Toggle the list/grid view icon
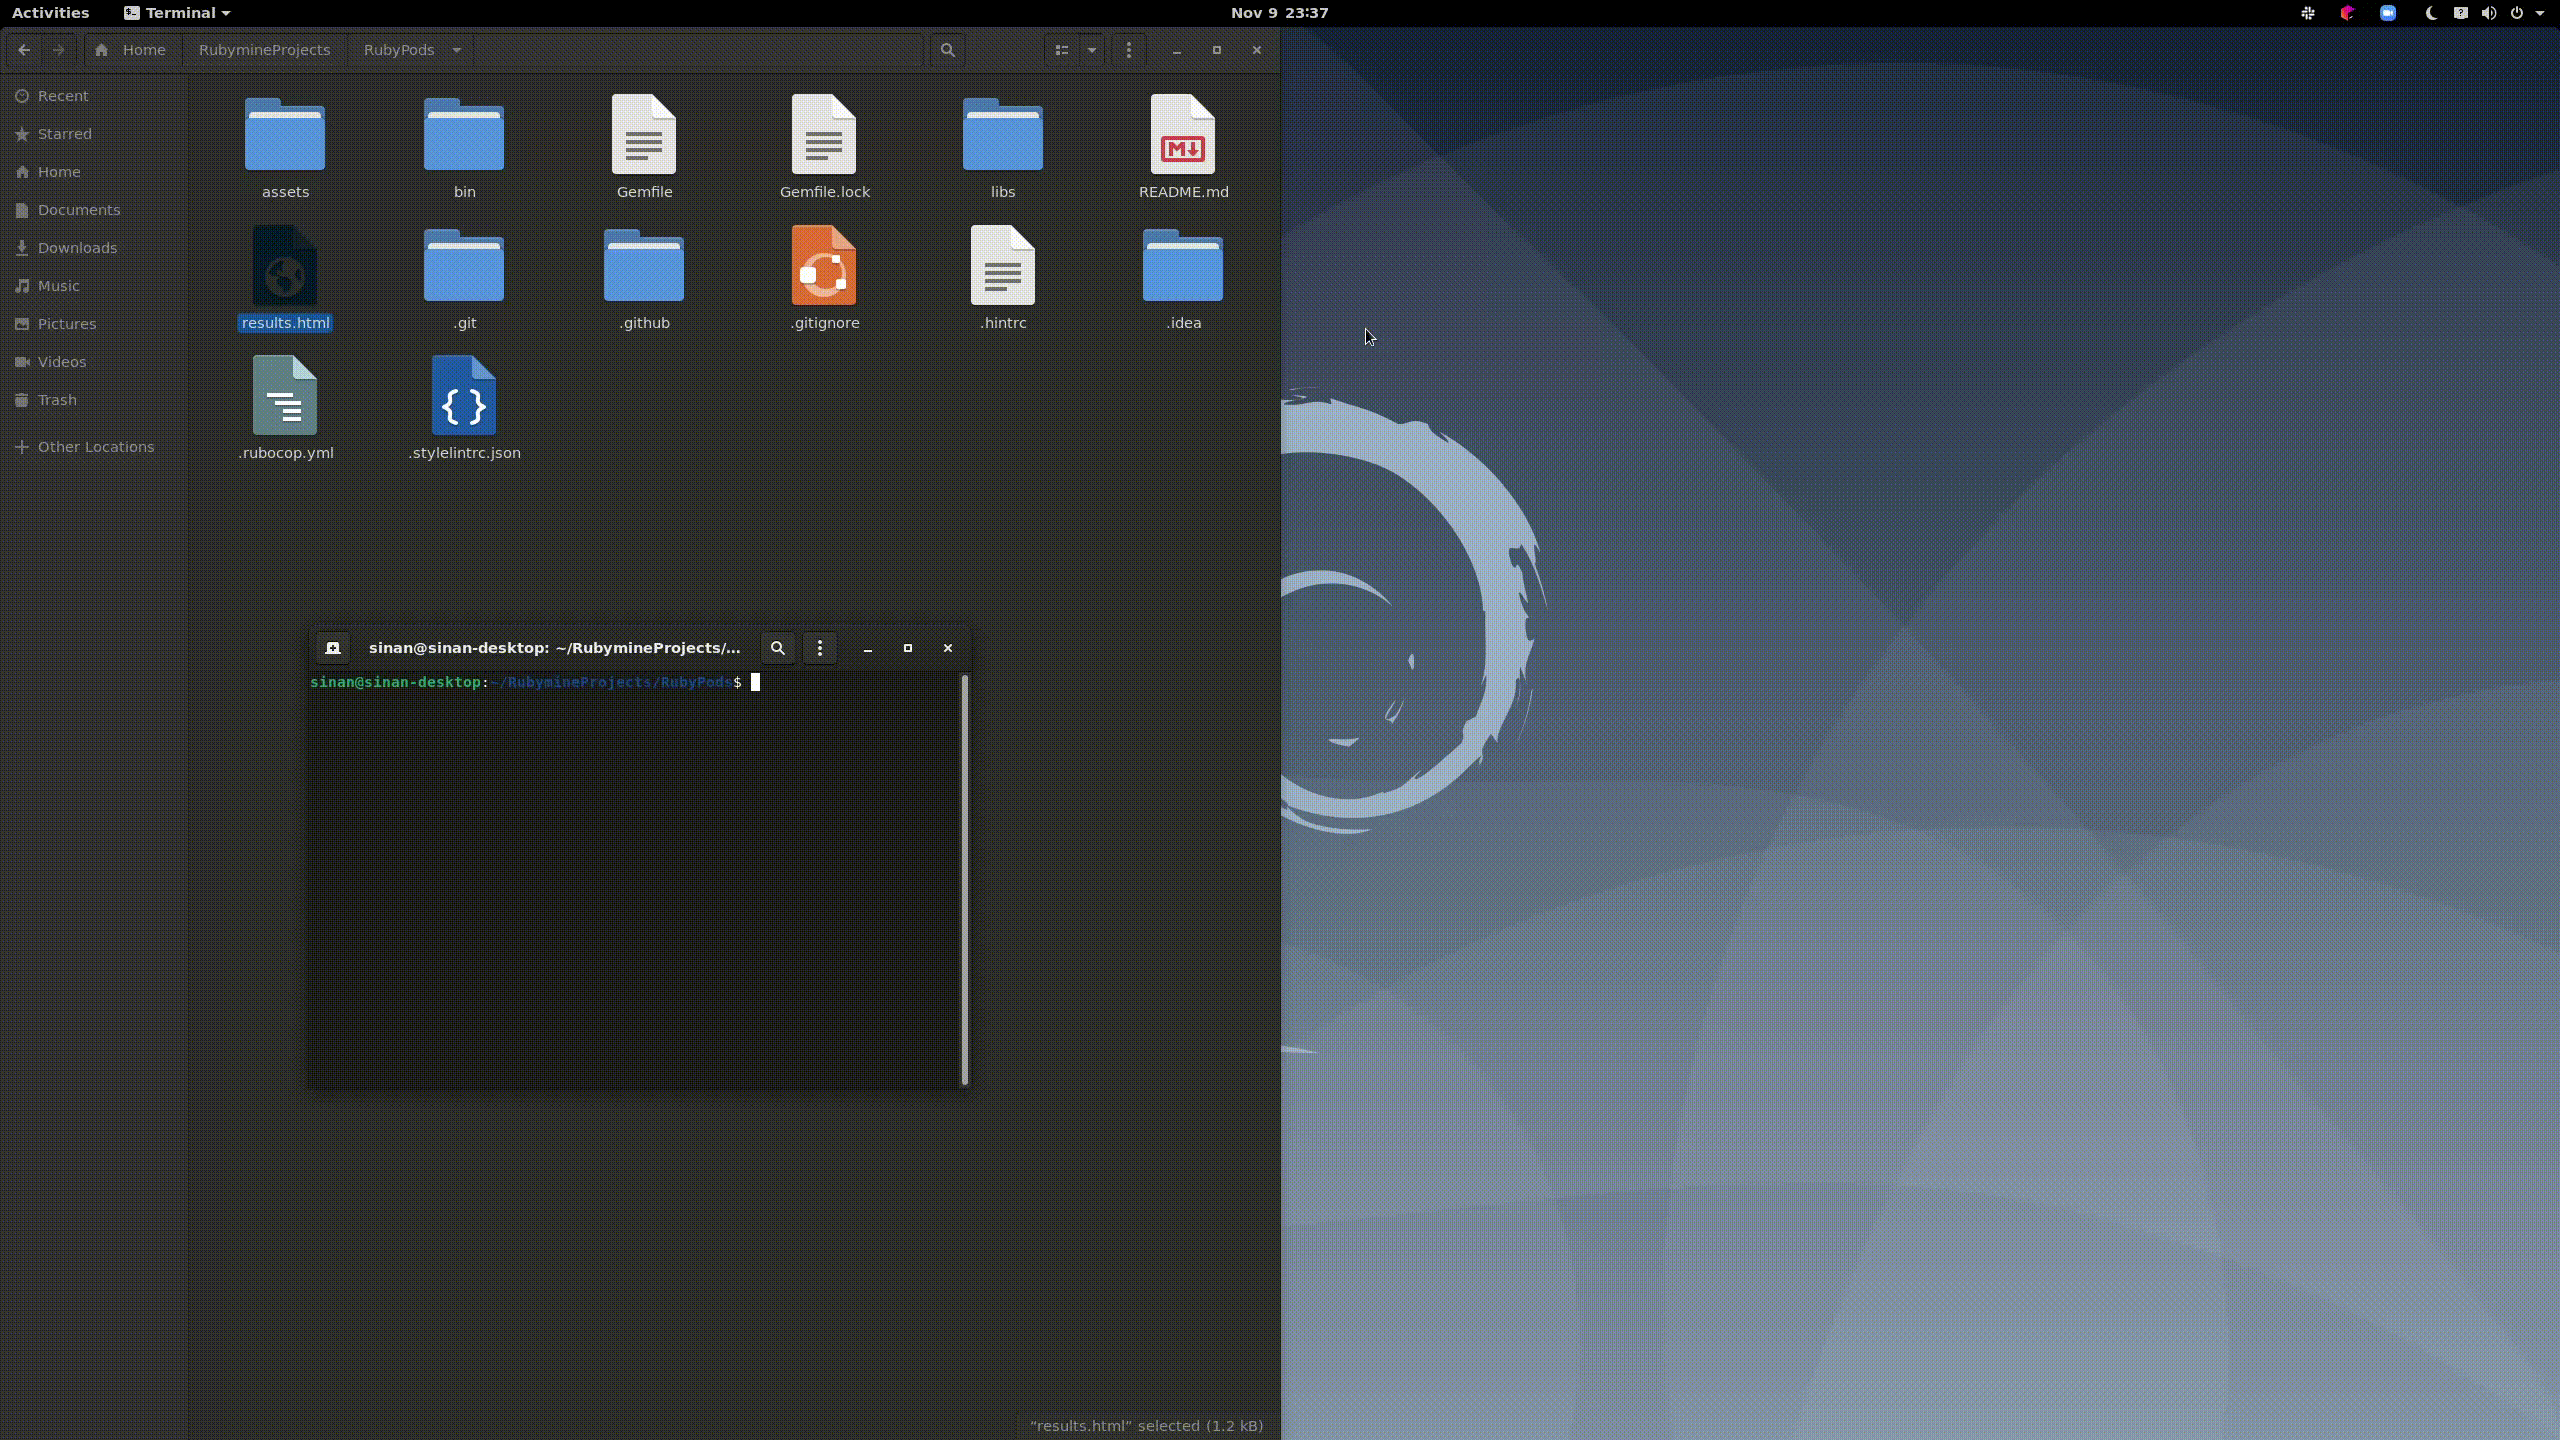 [1062, 50]
